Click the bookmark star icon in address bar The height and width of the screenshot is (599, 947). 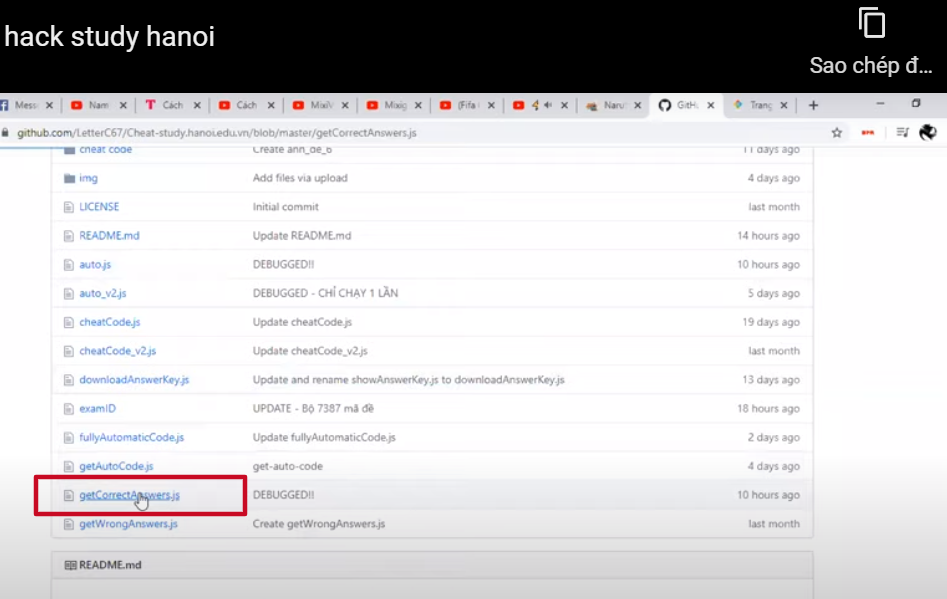(x=837, y=132)
